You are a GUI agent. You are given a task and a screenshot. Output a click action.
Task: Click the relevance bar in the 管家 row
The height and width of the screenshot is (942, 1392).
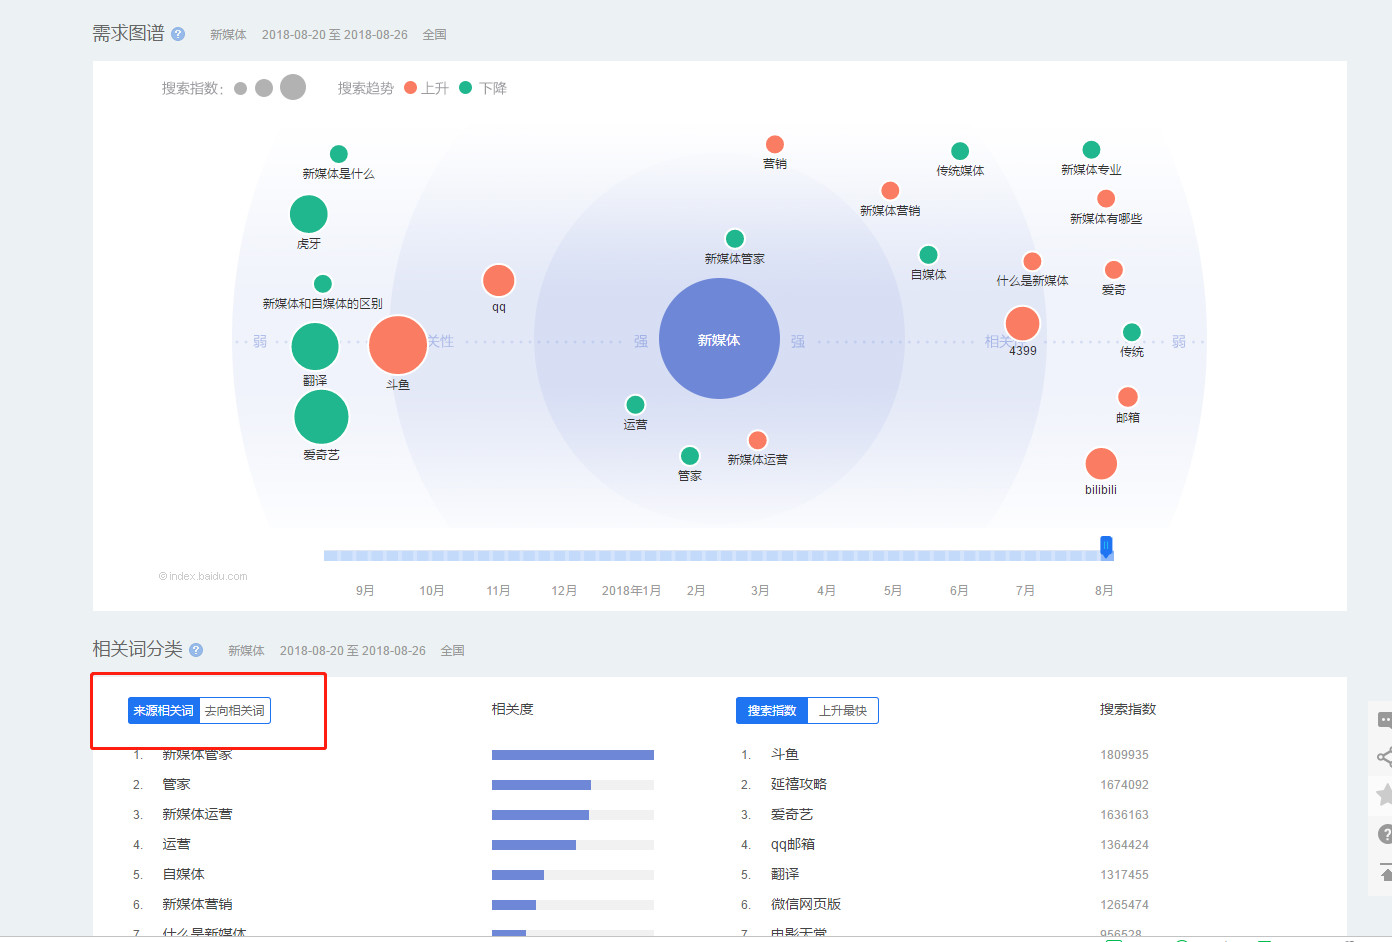coord(573,785)
